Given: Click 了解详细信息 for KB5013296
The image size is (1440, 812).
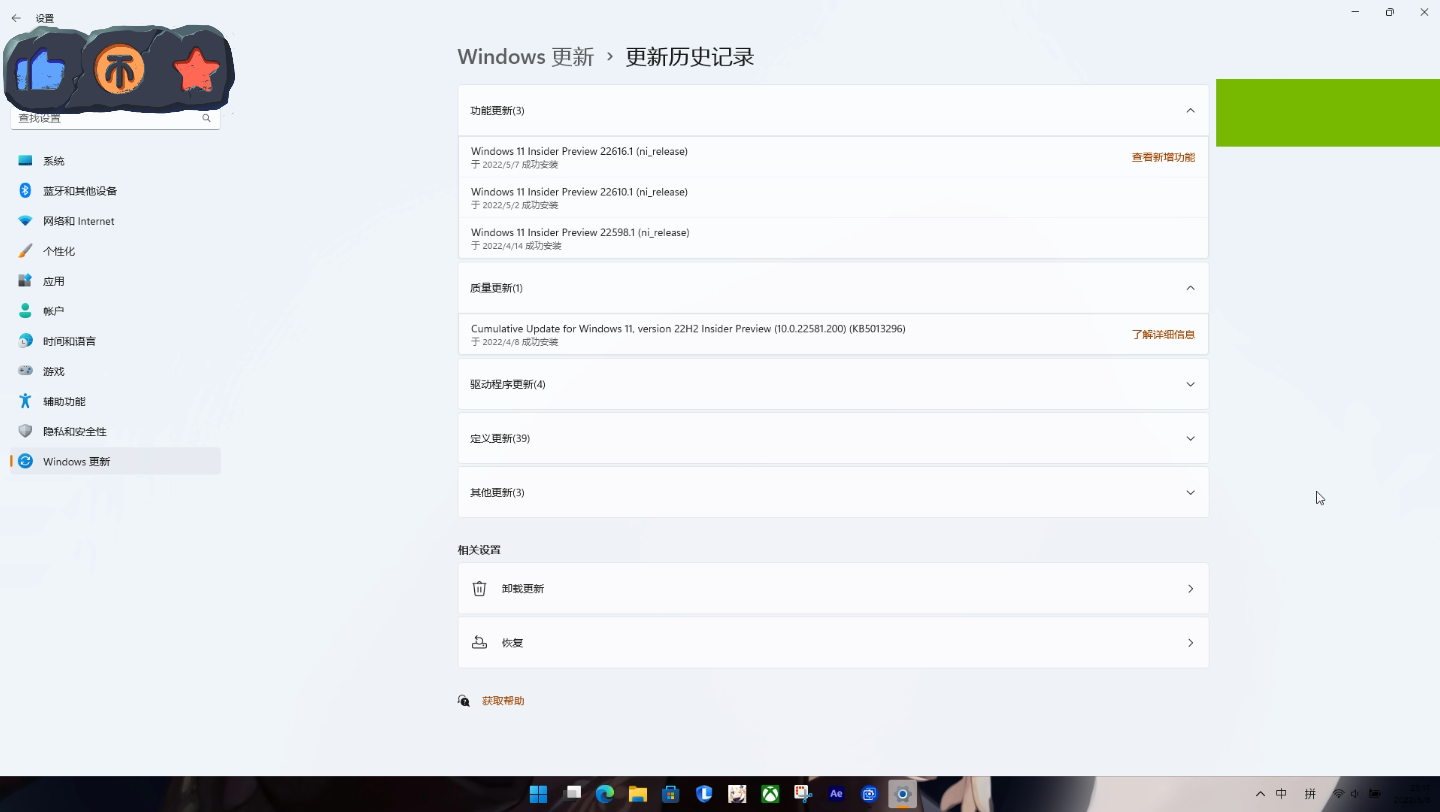Looking at the screenshot, I should [1163, 333].
